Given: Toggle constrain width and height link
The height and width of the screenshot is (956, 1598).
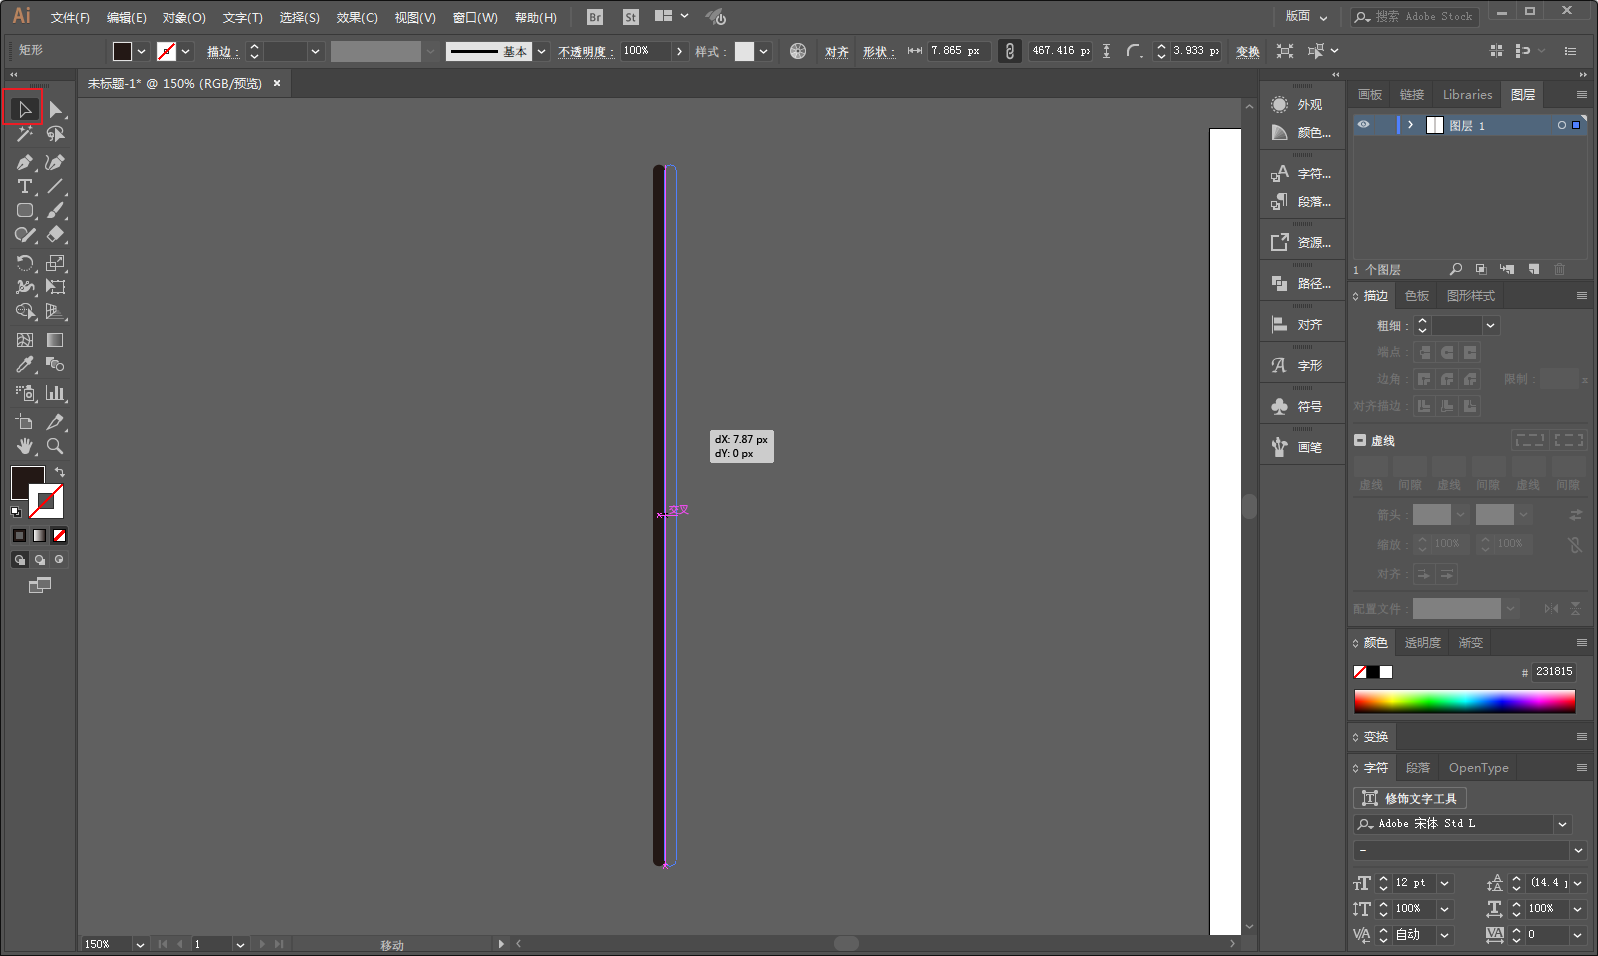Looking at the screenshot, I should click(x=1010, y=51).
